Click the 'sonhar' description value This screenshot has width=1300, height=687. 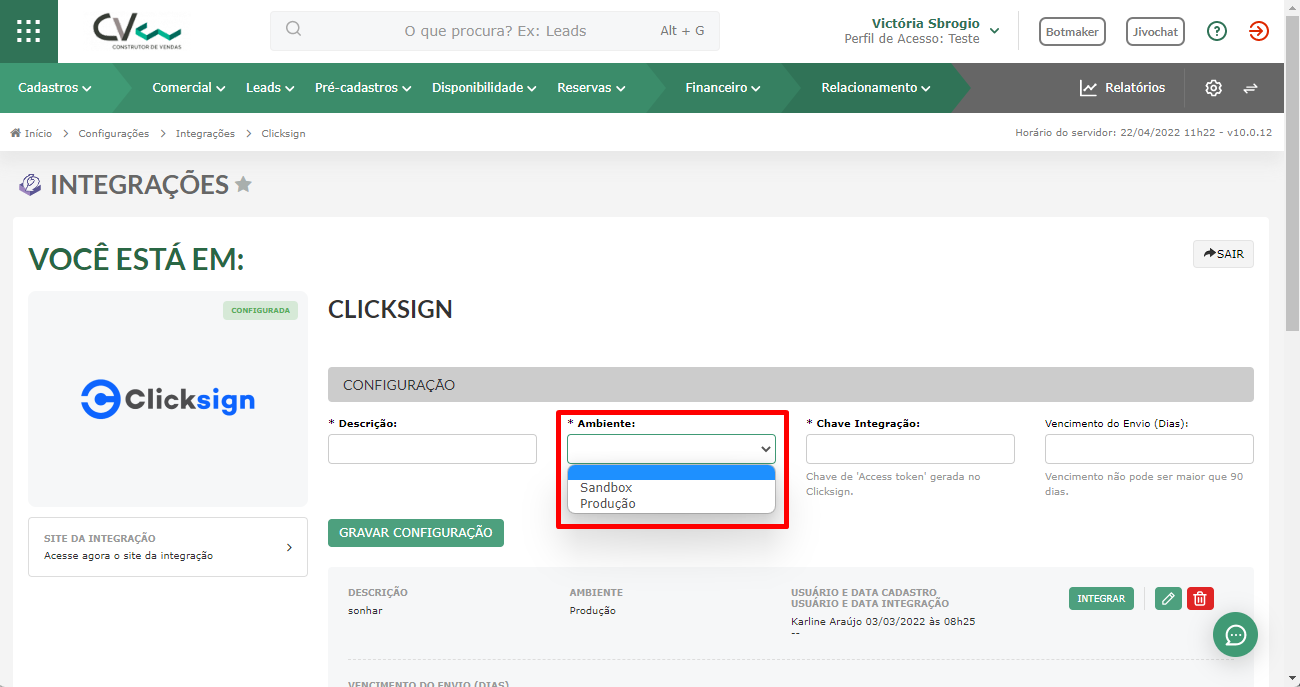pos(365,610)
